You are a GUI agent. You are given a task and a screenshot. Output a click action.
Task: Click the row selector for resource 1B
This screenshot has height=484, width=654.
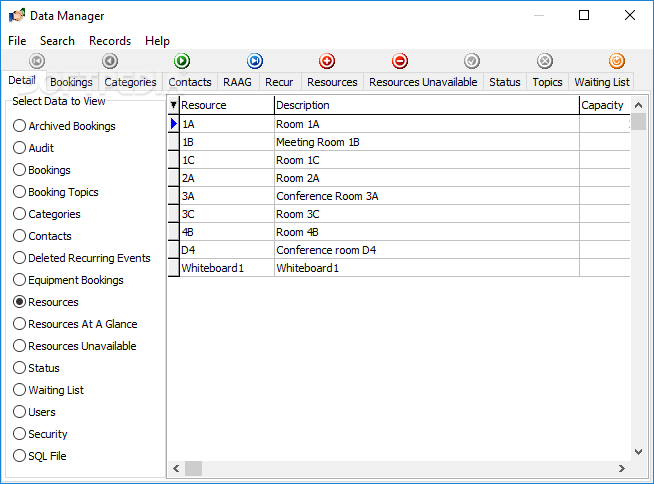[x=174, y=142]
